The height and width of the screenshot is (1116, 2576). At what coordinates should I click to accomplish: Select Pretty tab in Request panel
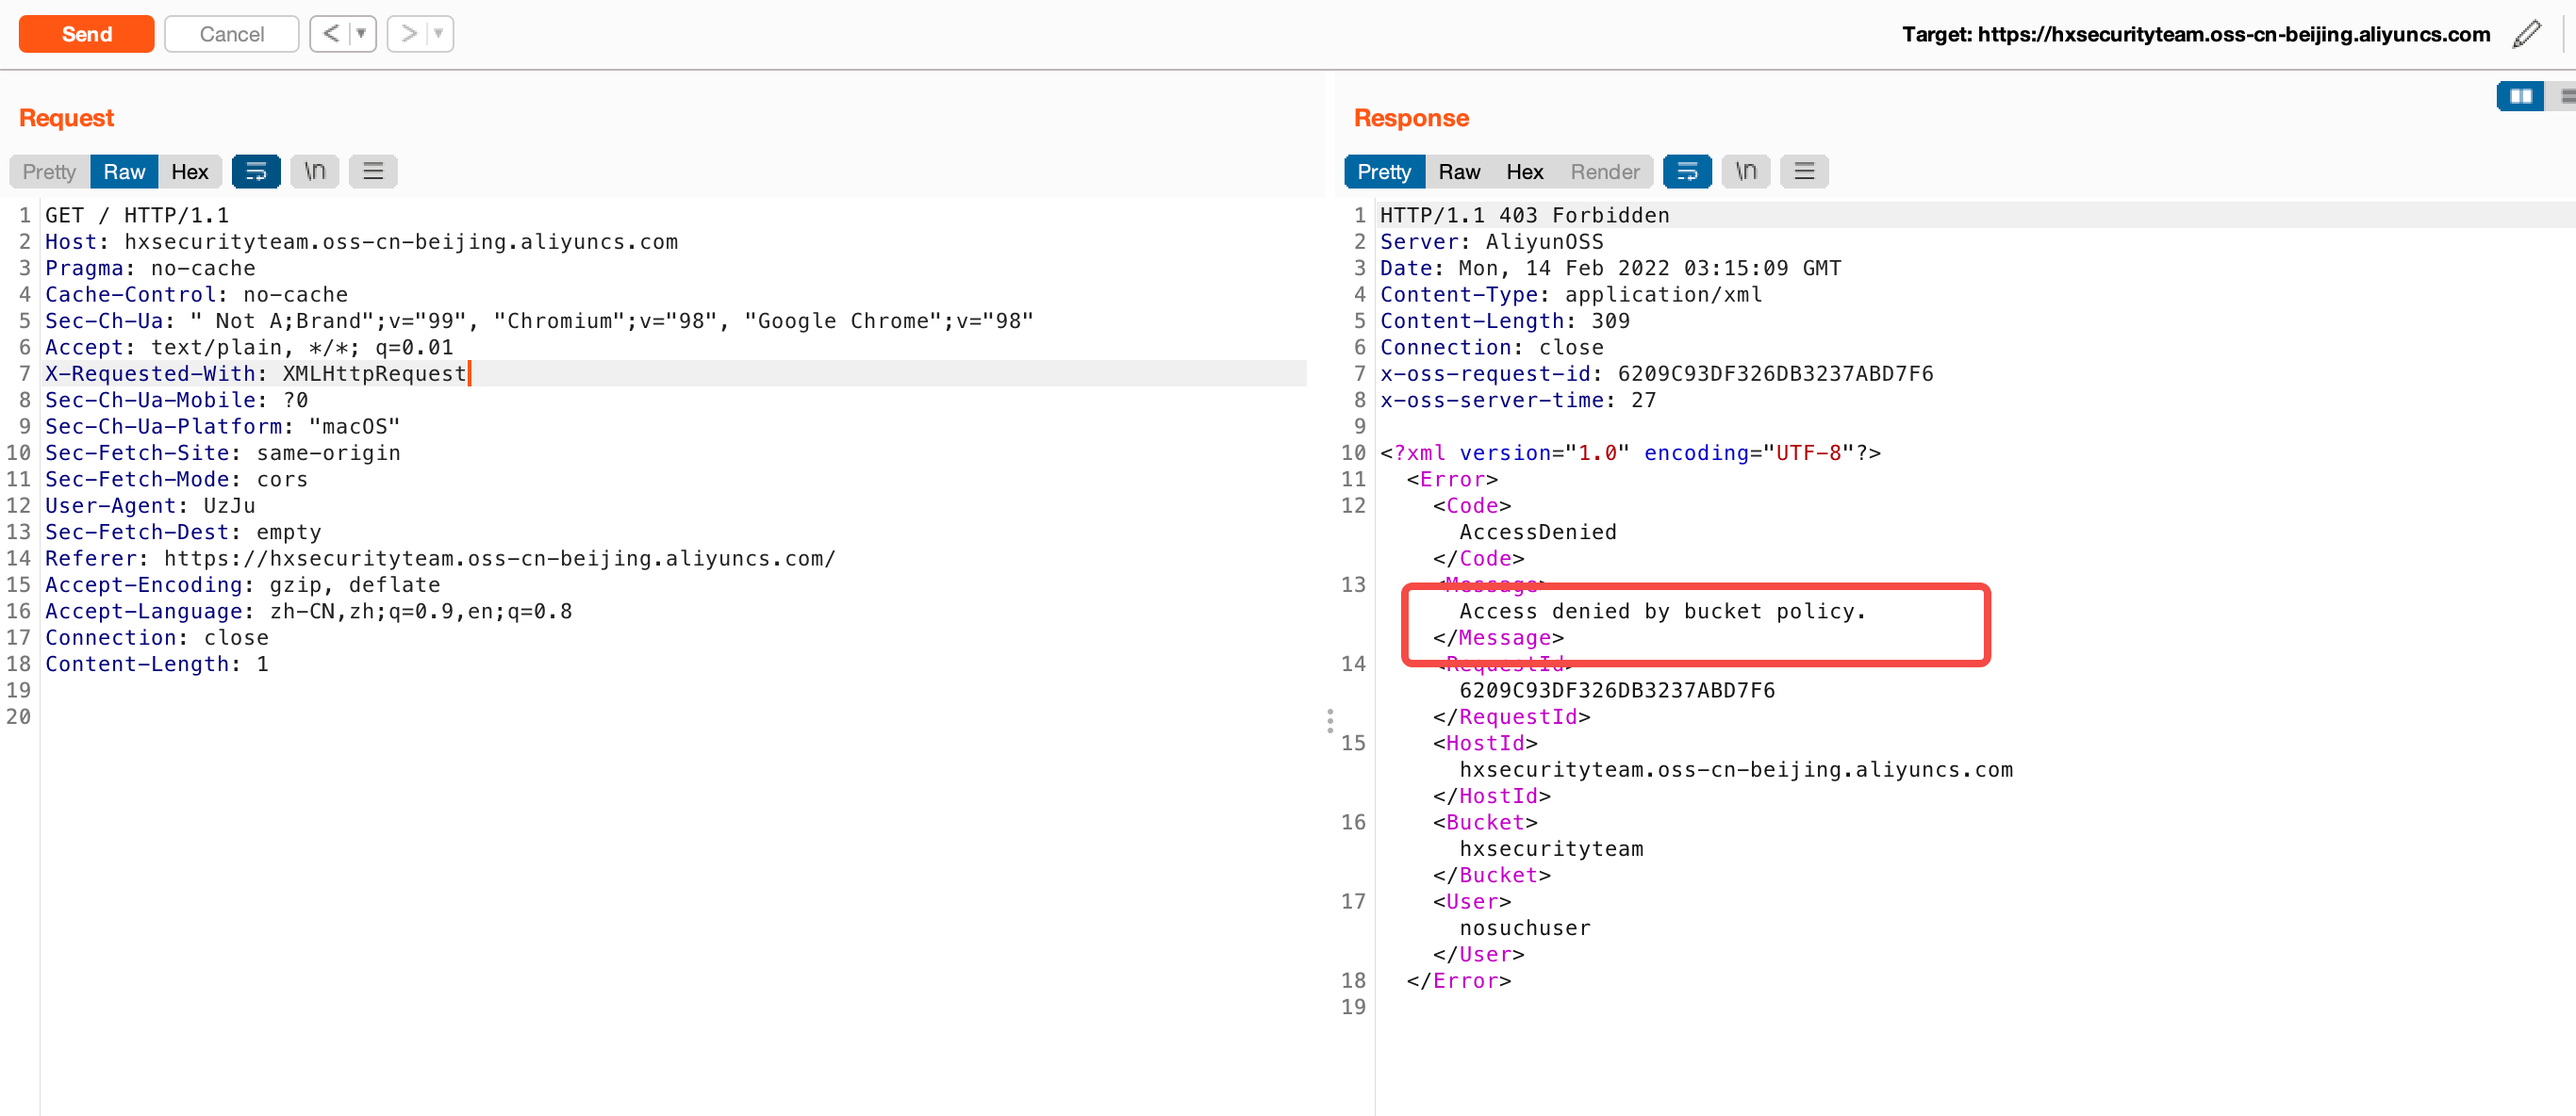[49, 171]
